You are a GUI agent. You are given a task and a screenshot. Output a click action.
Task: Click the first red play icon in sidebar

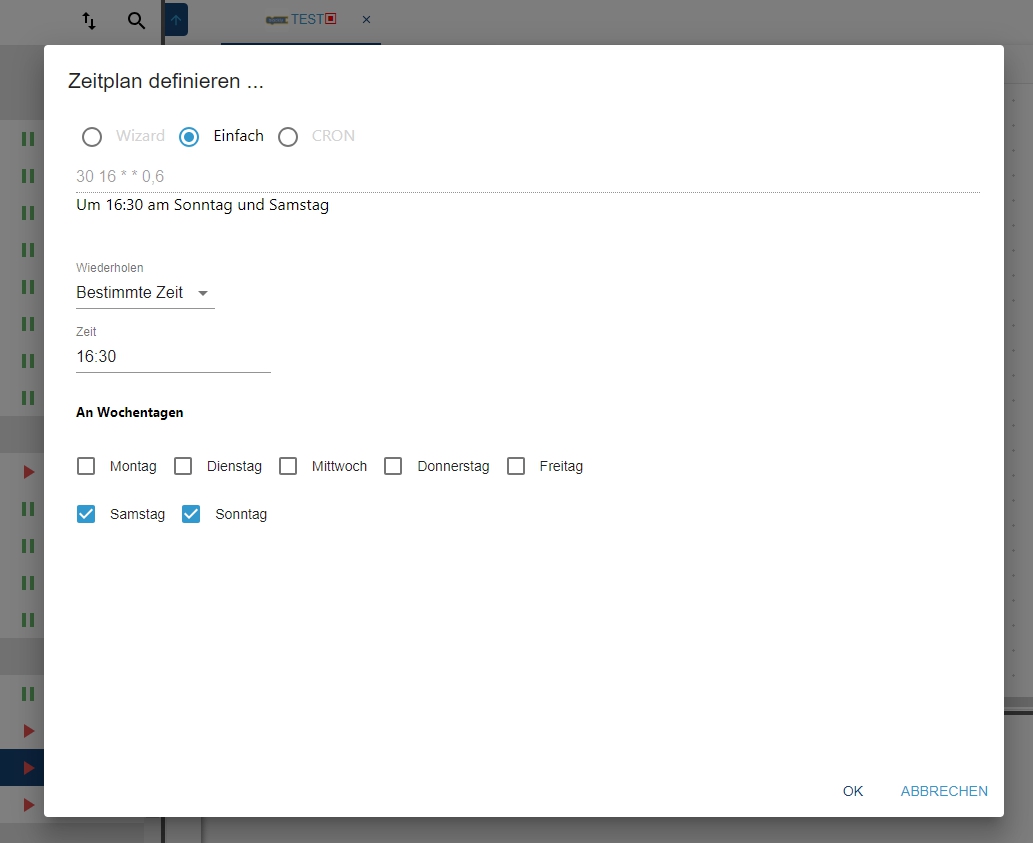pyautogui.click(x=26, y=472)
